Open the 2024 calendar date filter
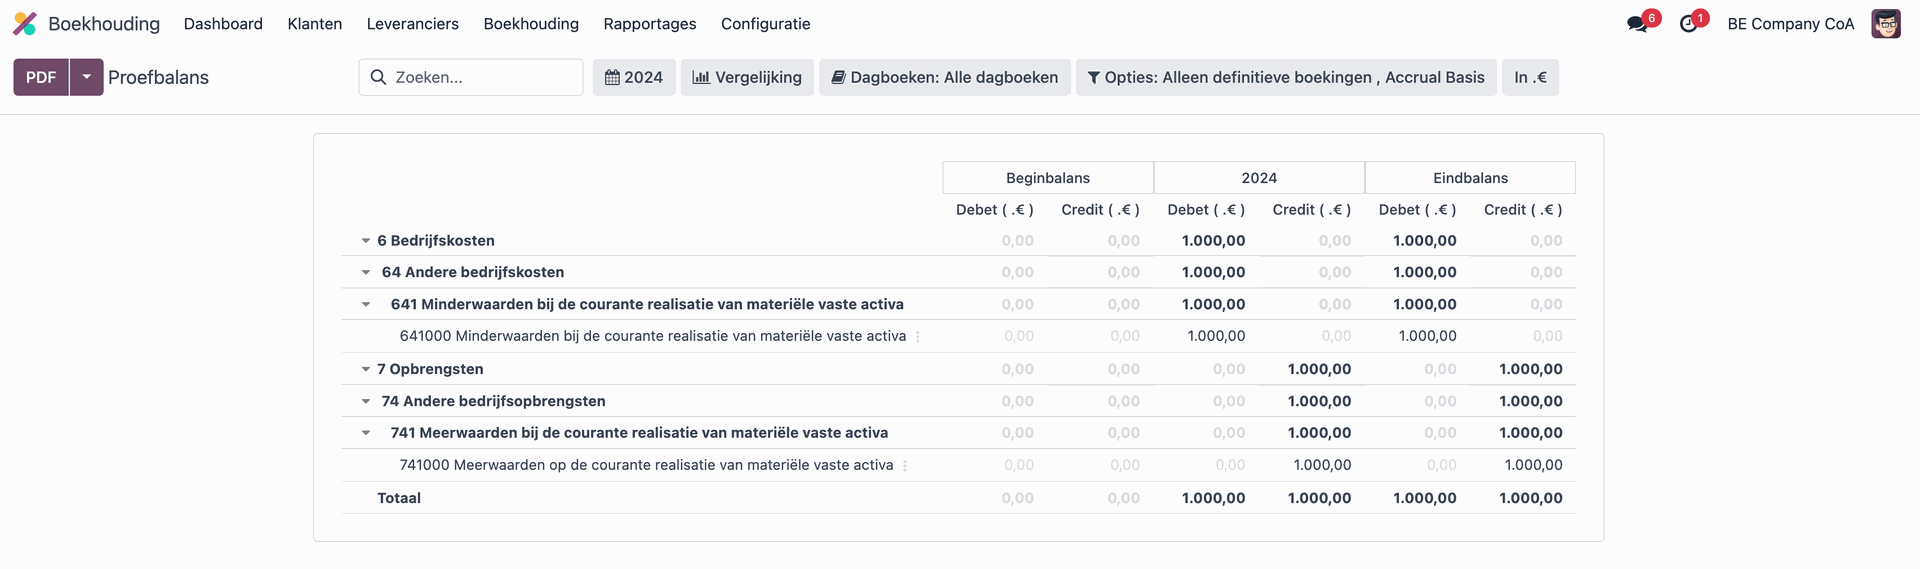The width and height of the screenshot is (1920, 569). 634,77
